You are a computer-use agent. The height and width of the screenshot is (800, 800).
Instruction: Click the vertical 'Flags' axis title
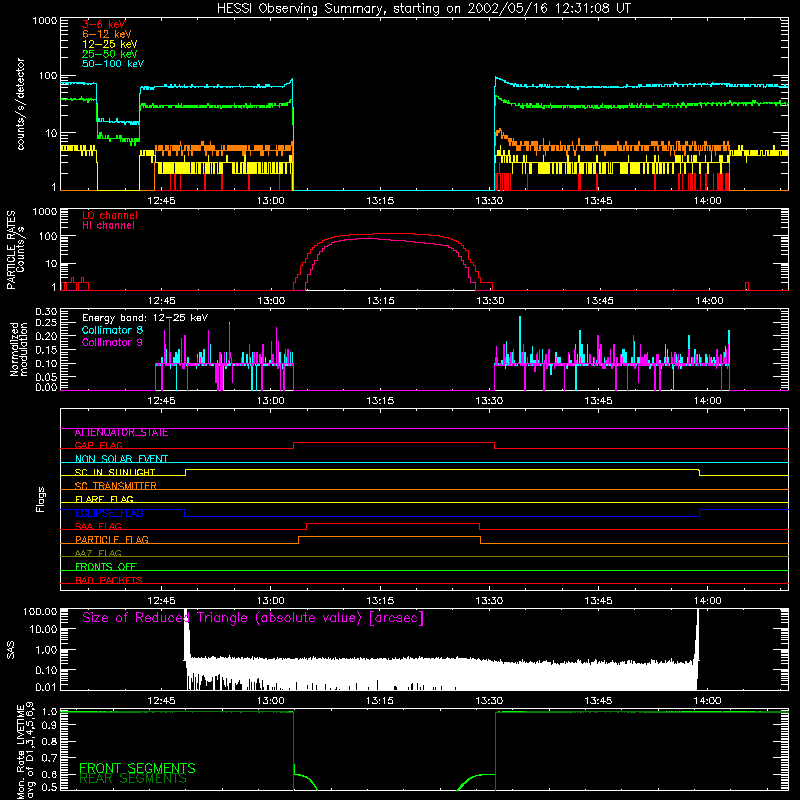(x=41, y=499)
